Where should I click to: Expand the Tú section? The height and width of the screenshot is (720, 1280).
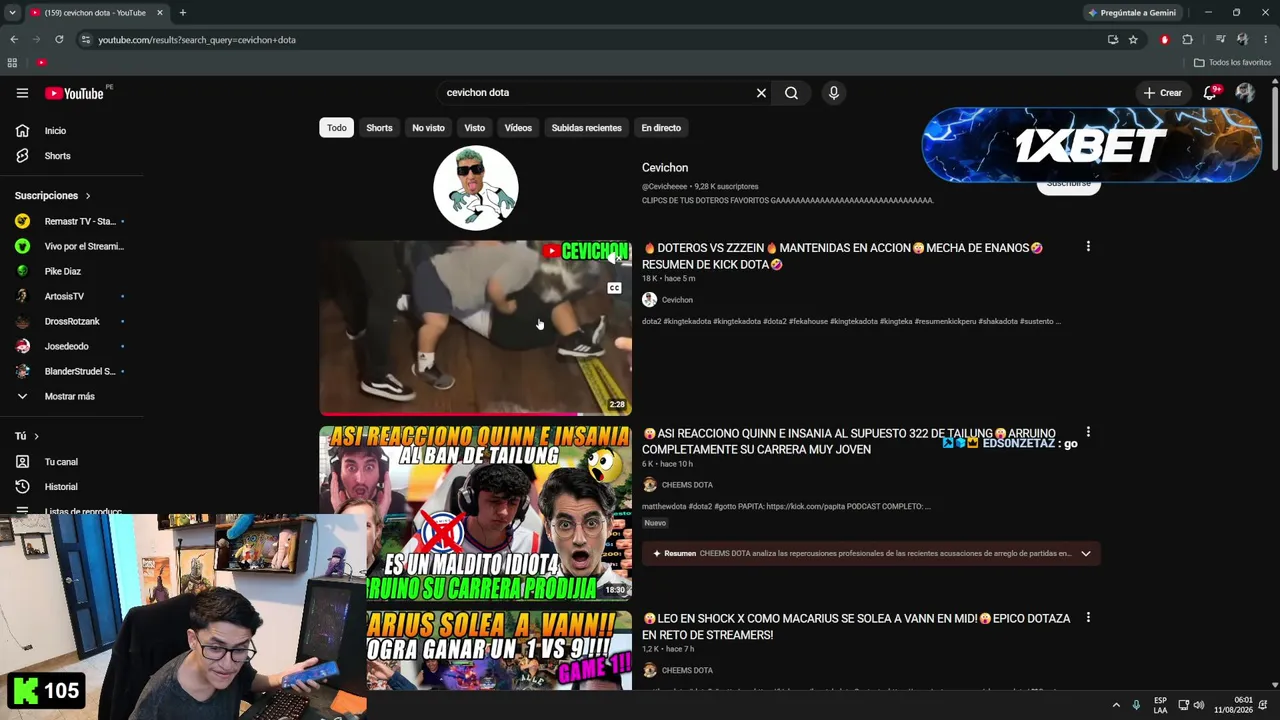coord(27,437)
